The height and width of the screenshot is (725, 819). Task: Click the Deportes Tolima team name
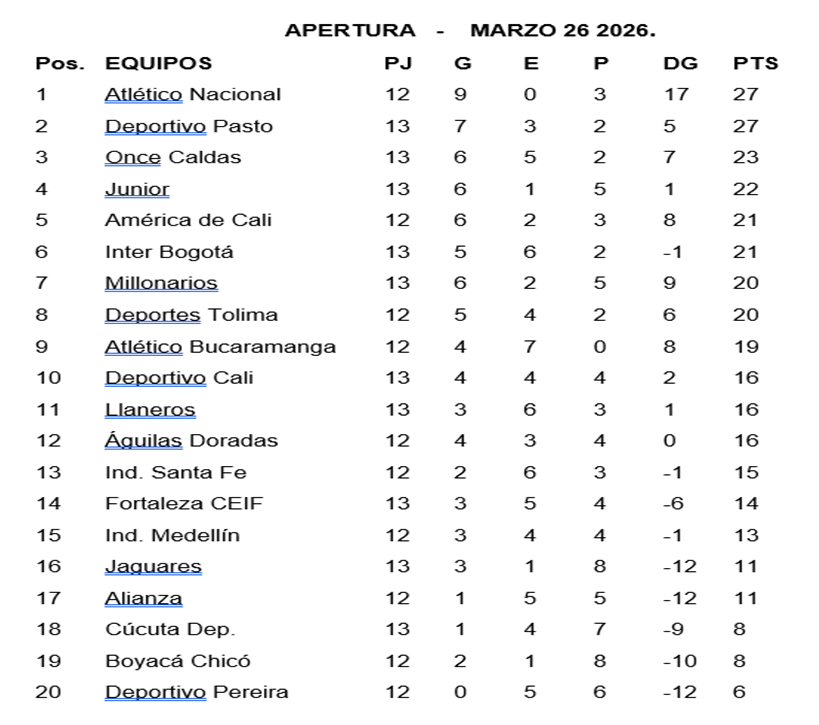(191, 315)
